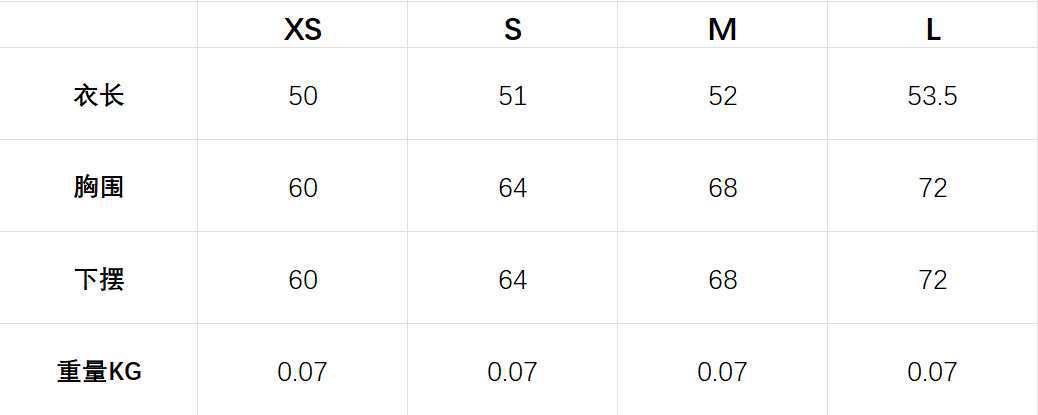Click the 胸围 value 72 for L
The height and width of the screenshot is (415, 1038).
tap(932, 188)
